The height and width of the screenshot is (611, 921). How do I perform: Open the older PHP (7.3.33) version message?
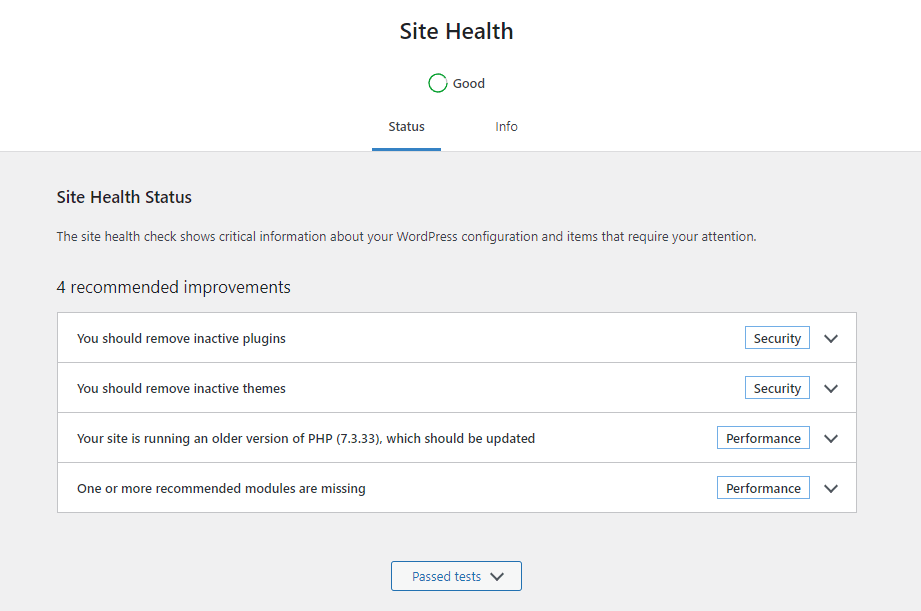click(x=306, y=439)
